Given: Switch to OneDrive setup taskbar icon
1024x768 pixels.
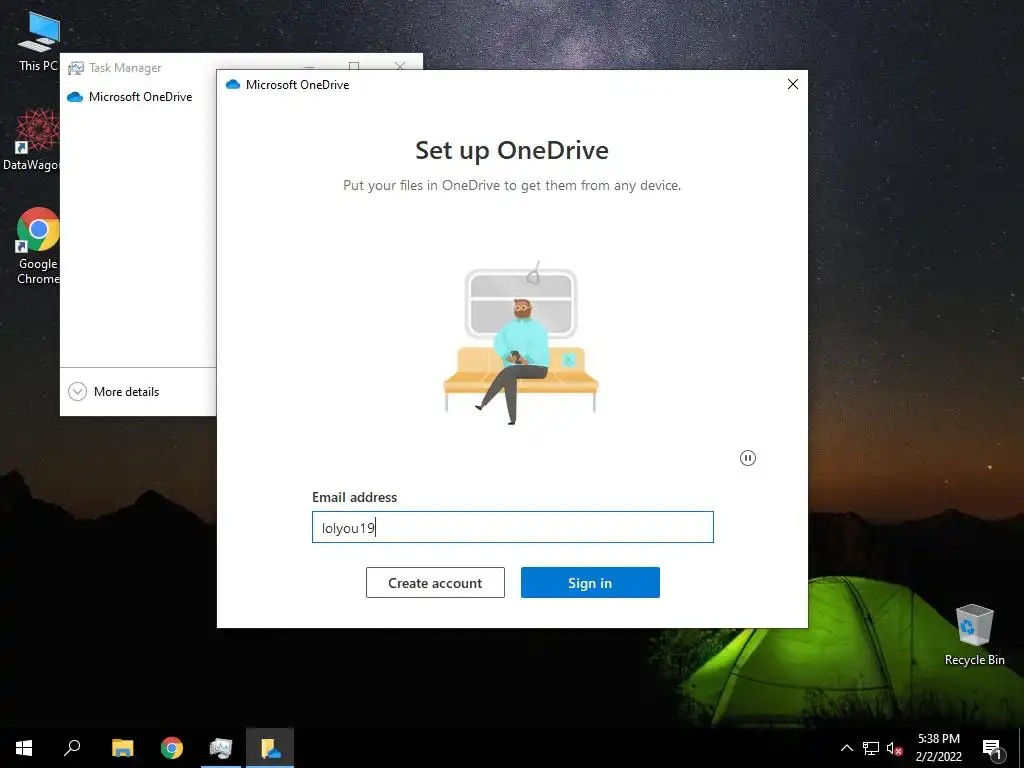Looking at the screenshot, I should pos(270,748).
